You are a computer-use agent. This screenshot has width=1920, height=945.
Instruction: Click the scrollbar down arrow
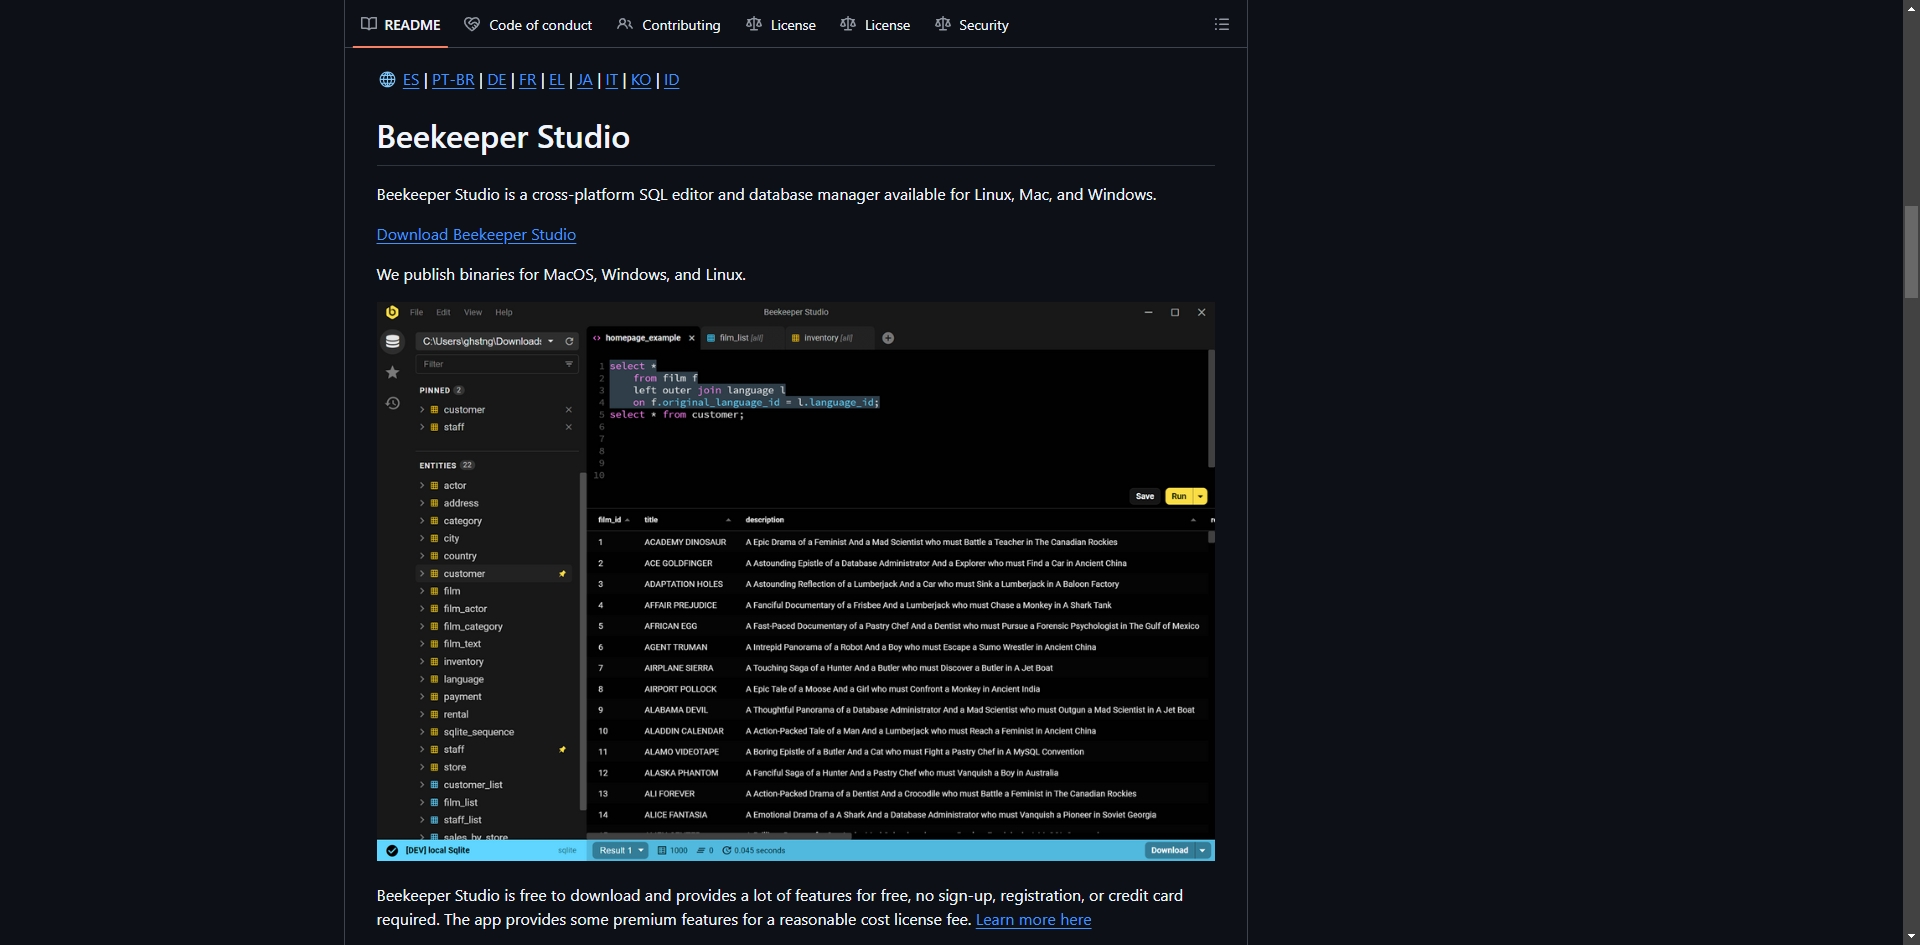1911,937
